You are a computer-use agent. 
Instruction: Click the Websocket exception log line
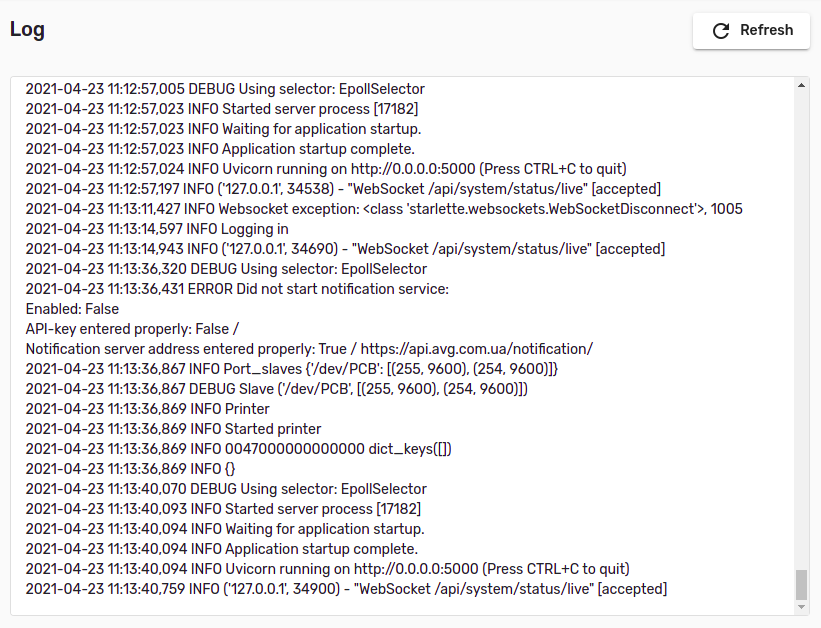384,209
